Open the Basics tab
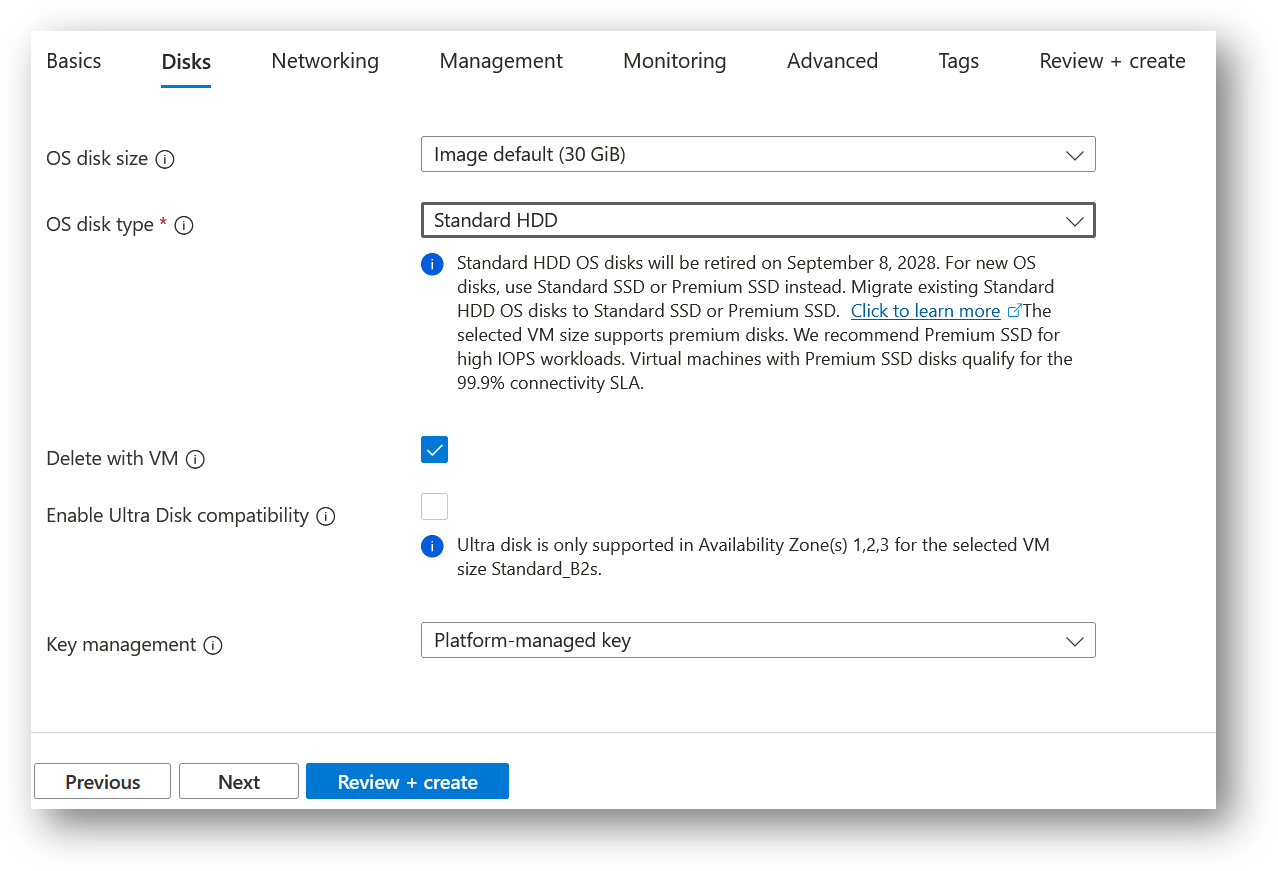 coord(74,61)
